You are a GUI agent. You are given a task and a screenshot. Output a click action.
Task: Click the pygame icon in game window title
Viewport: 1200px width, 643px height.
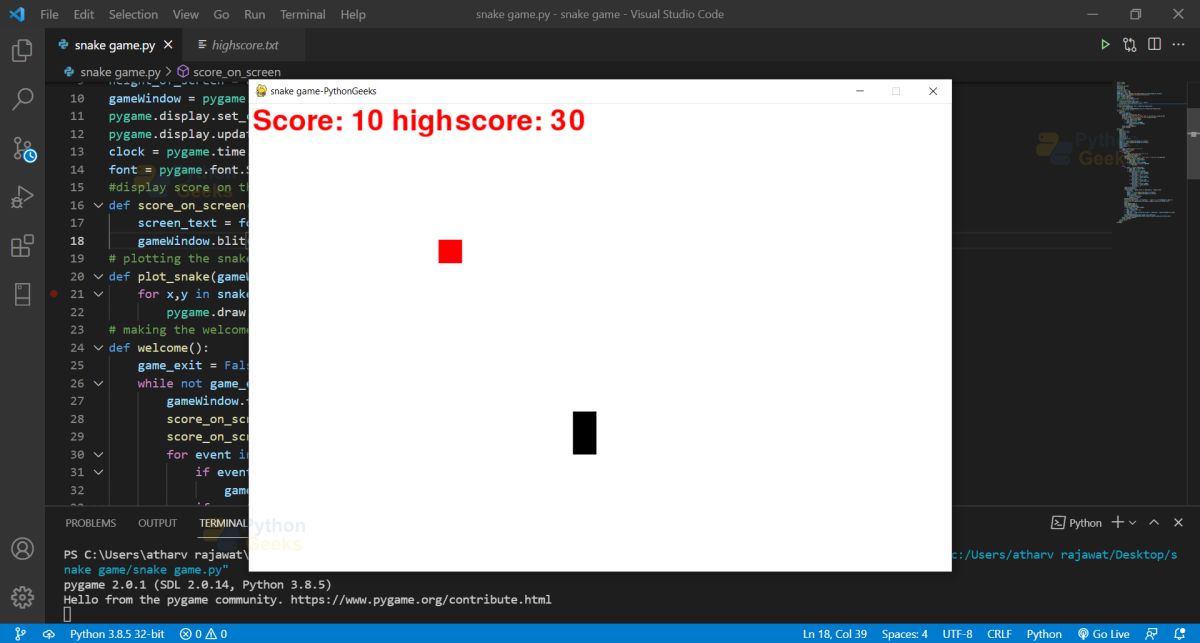tap(261, 91)
